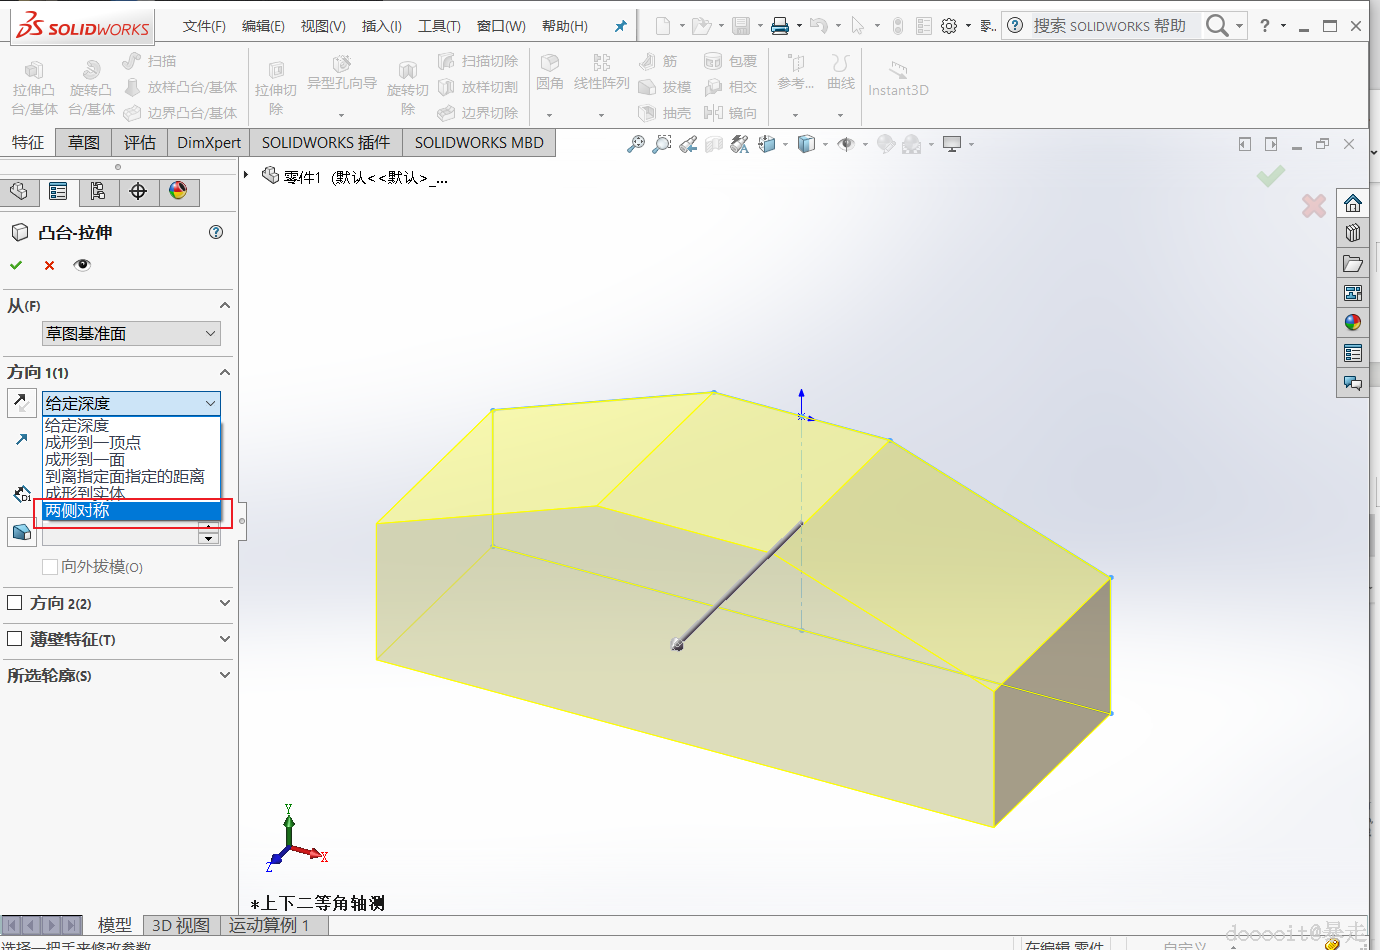Enable the 薄壁特征 checkbox
The image size is (1380, 950).
coord(15,639)
